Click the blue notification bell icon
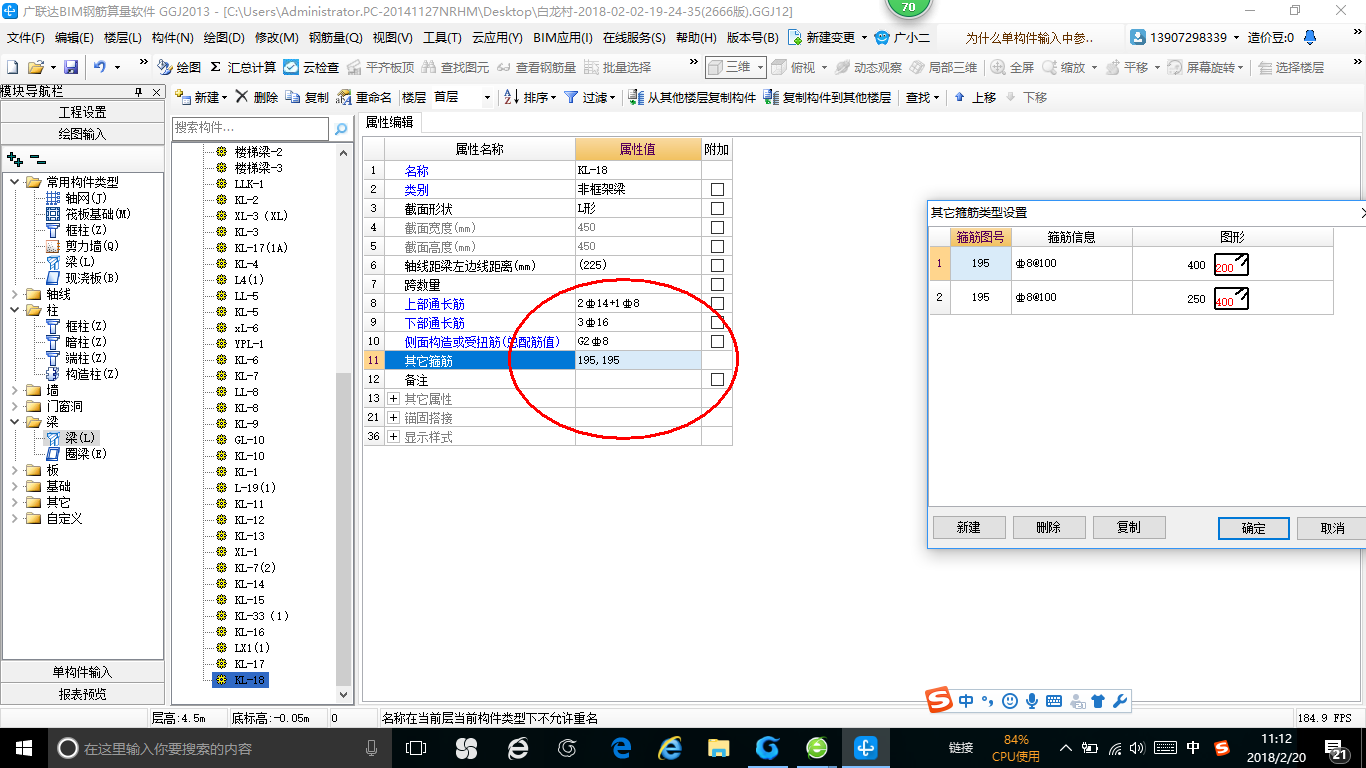This screenshot has height=768, width=1366. 1310,37
